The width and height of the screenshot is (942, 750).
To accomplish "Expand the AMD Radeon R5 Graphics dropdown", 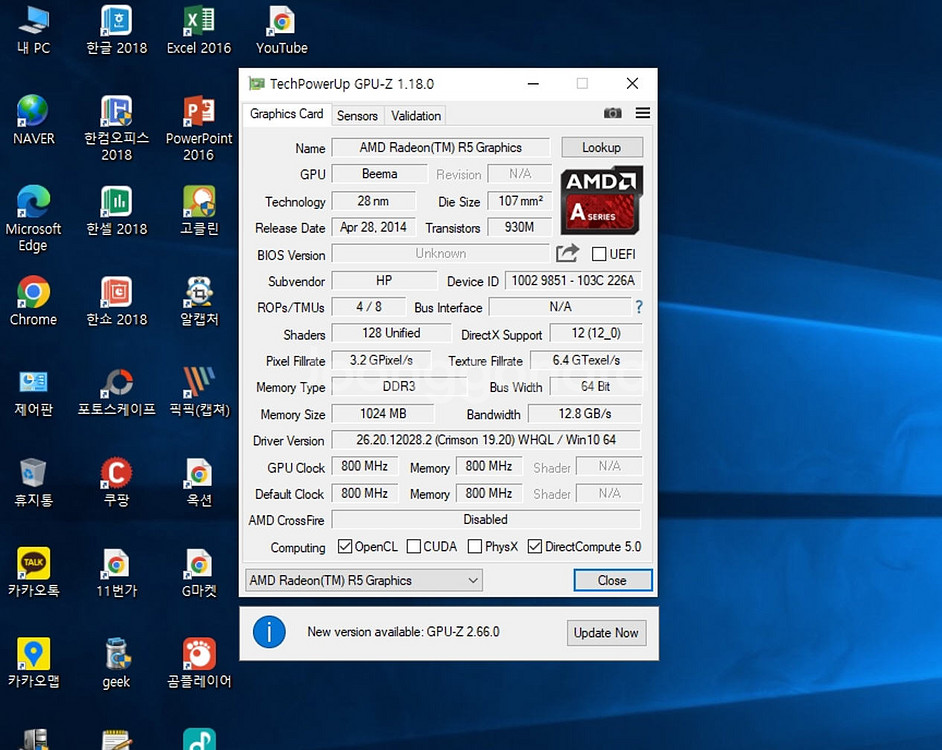I will click(364, 581).
